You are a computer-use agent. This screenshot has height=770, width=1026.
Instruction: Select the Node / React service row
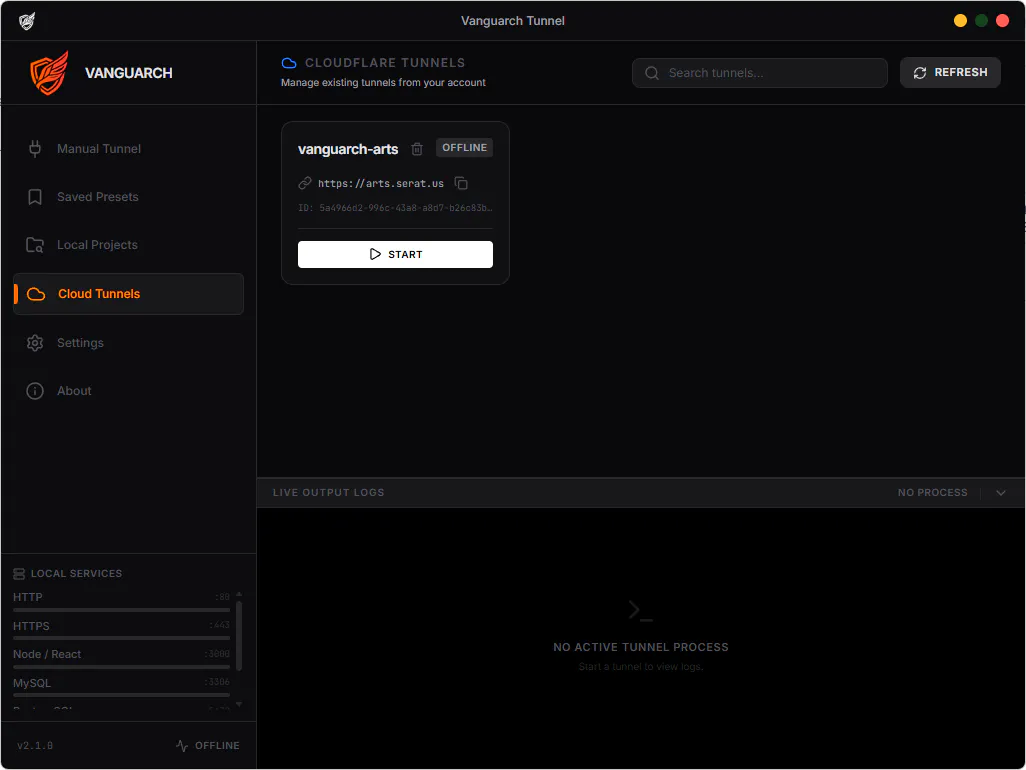pyautogui.click(x=121, y=658)
